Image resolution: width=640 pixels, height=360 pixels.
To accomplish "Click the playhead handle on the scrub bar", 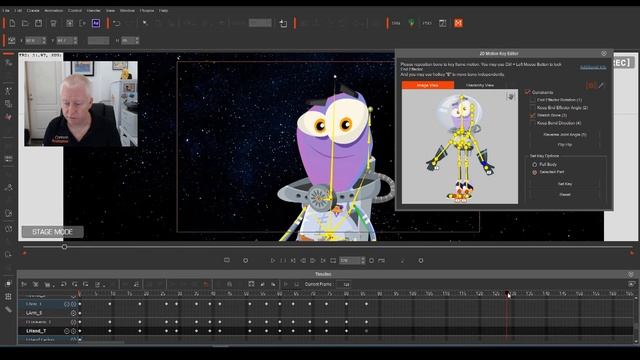I will tap(64, 247).
